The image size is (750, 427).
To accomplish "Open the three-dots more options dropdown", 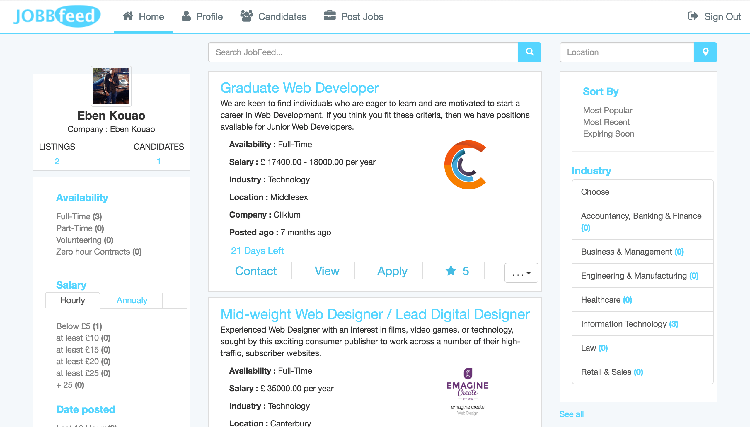I will 521,272.
